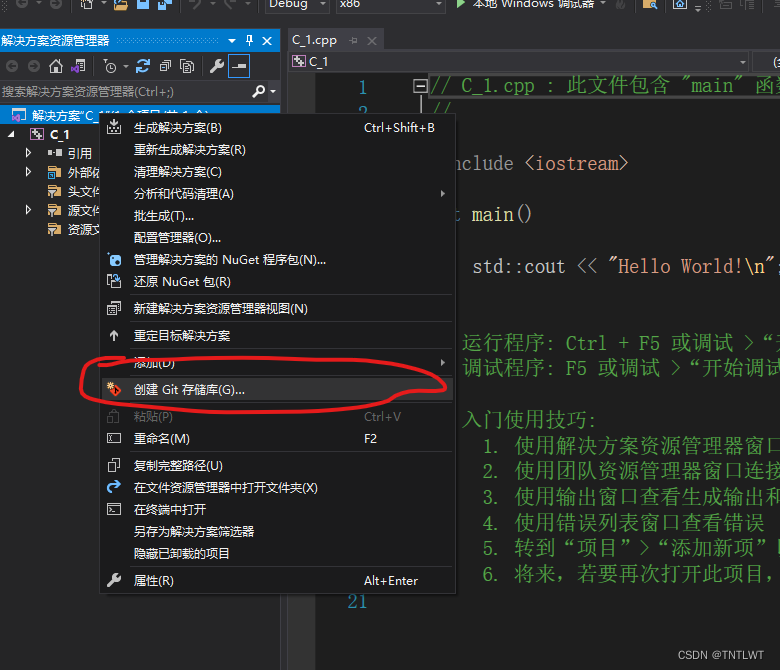Pin the C_1.cpp tab
Screen dimensions: 780x670
[x=354, y=41]
